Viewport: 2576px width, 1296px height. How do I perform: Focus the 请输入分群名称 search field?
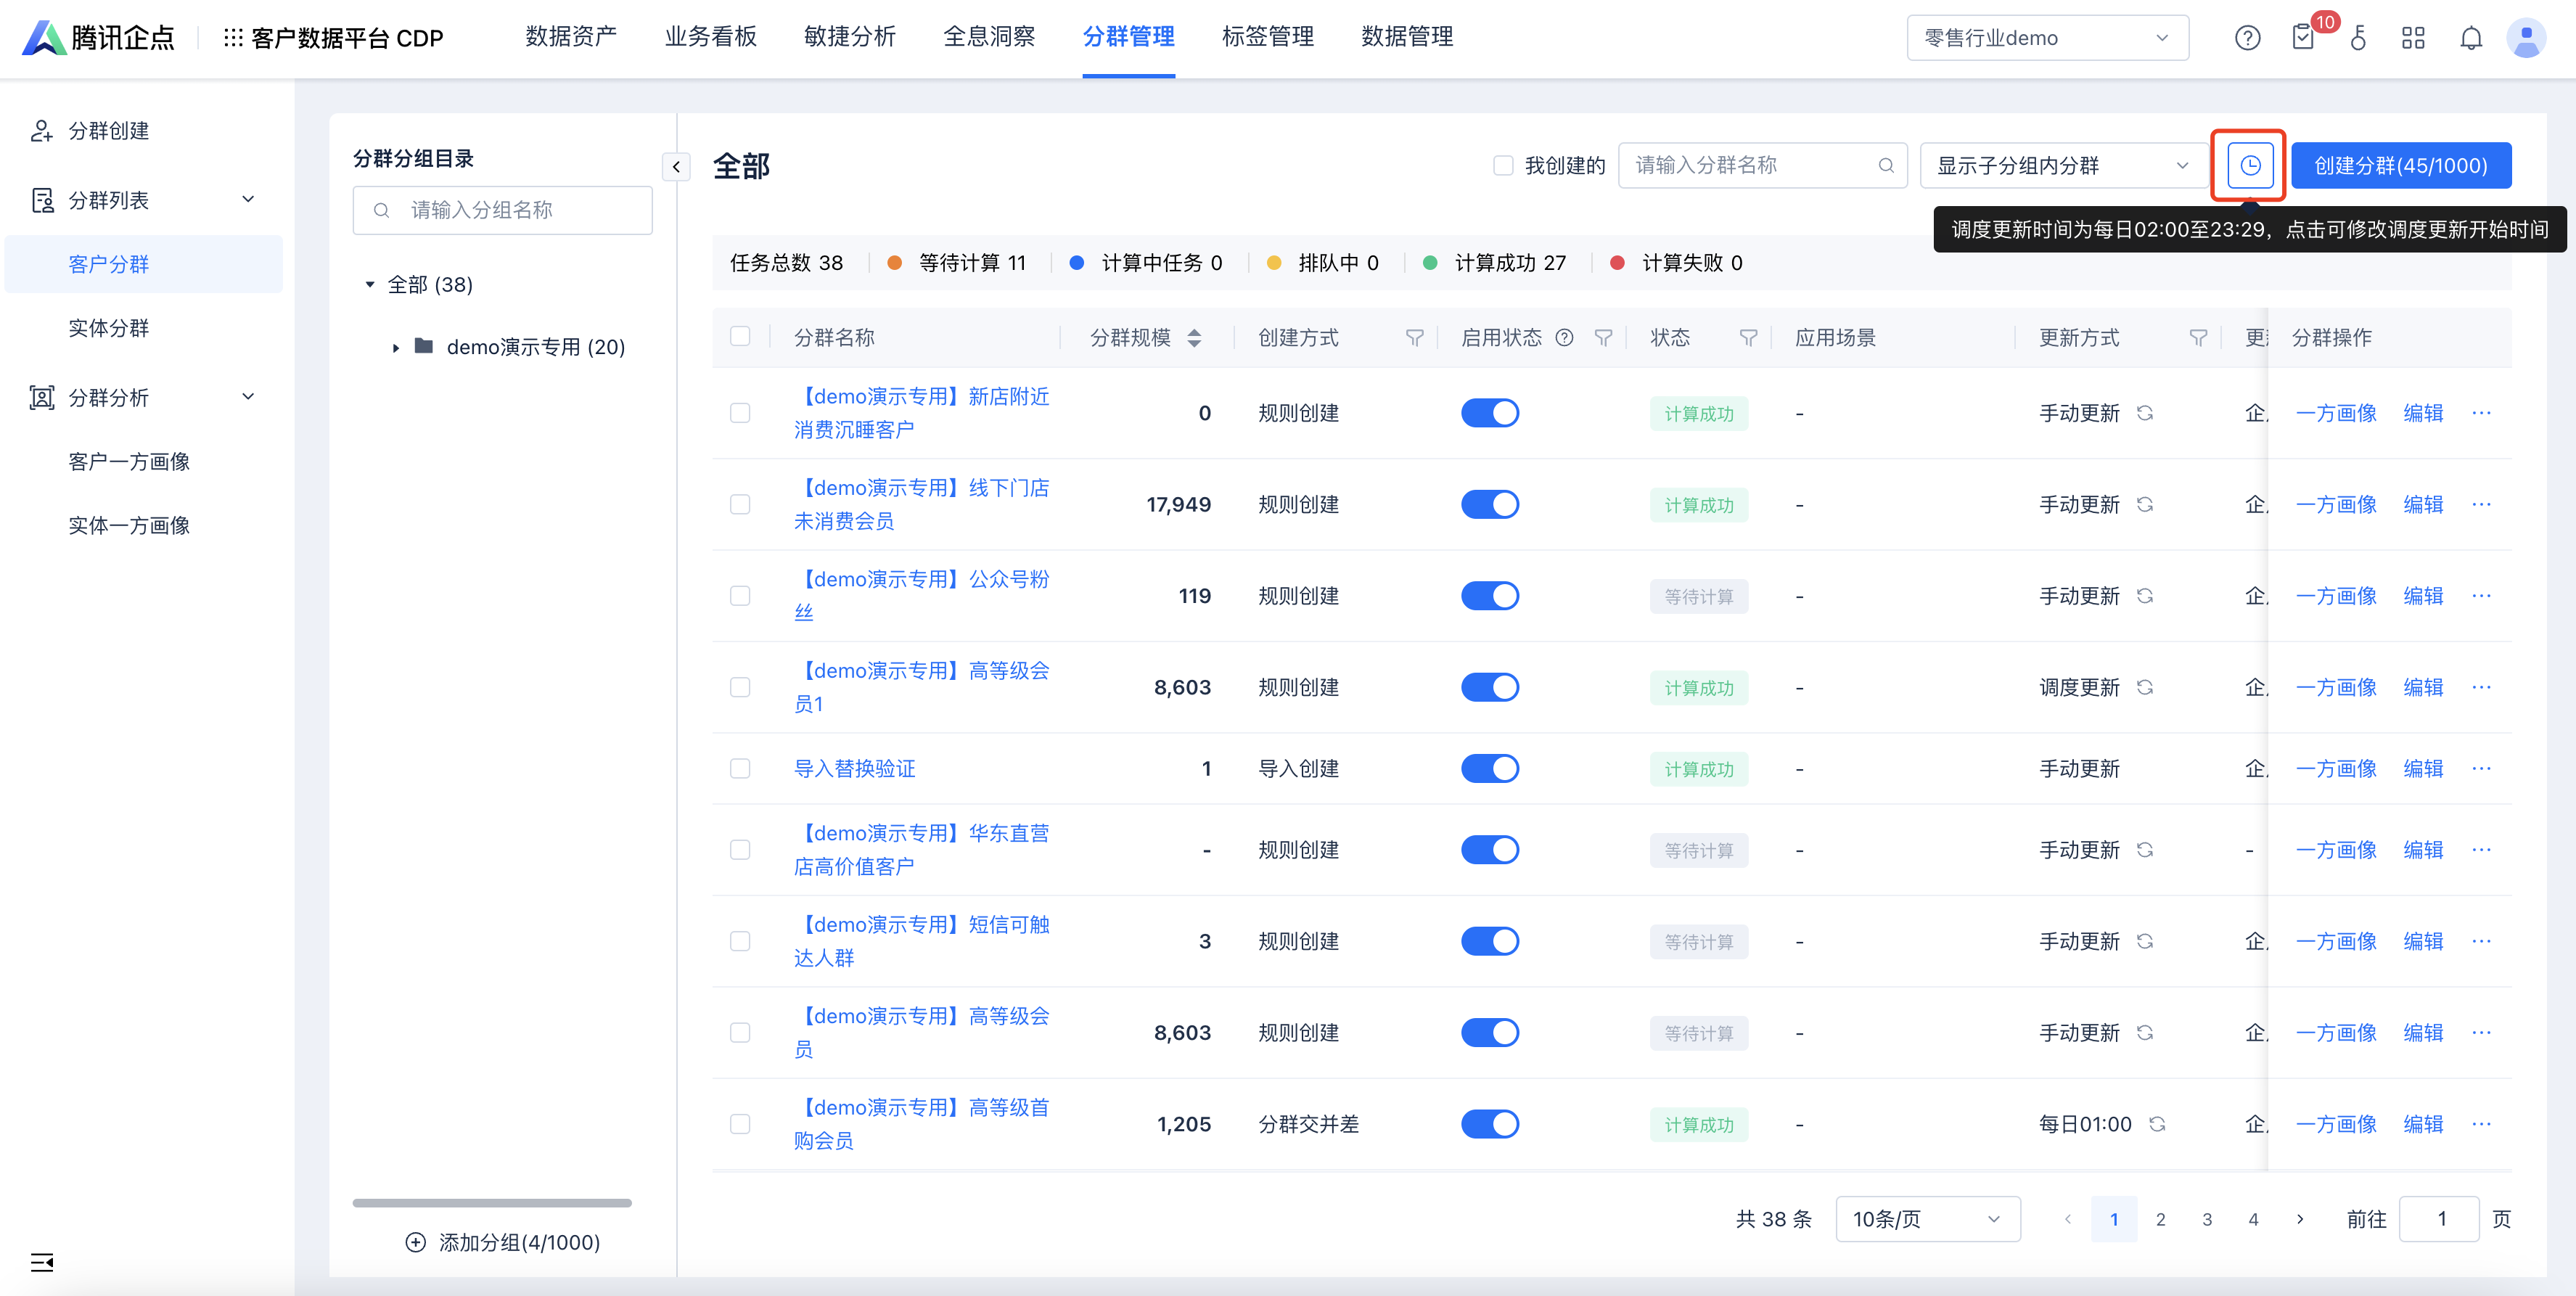pos(1762,165)
